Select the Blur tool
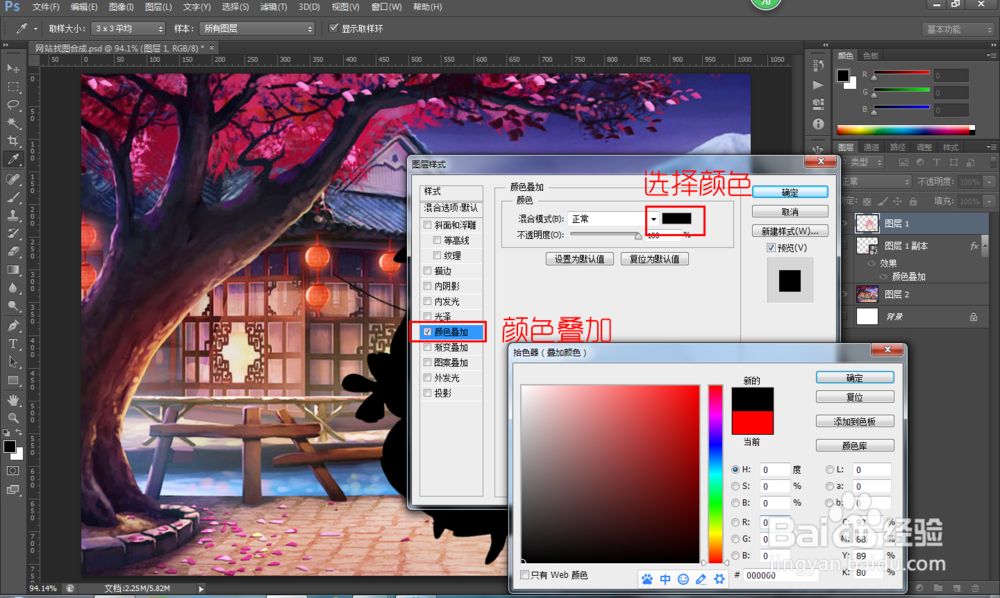This screenshot has height=598, width=1000. click(13, 288)
